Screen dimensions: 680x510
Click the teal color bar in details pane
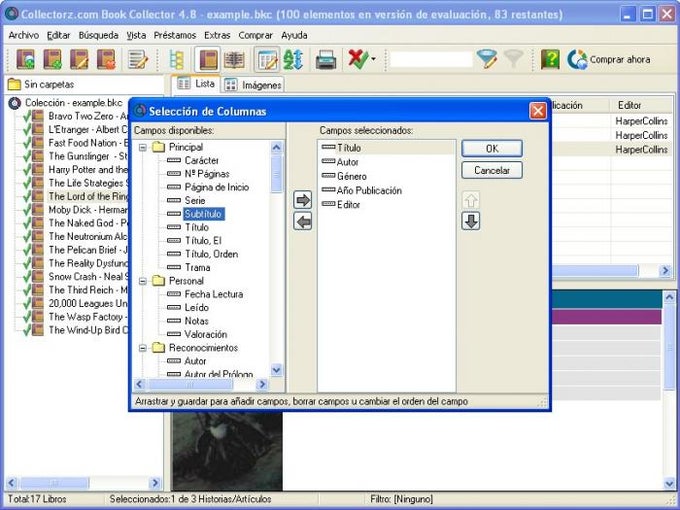[607, 300]
